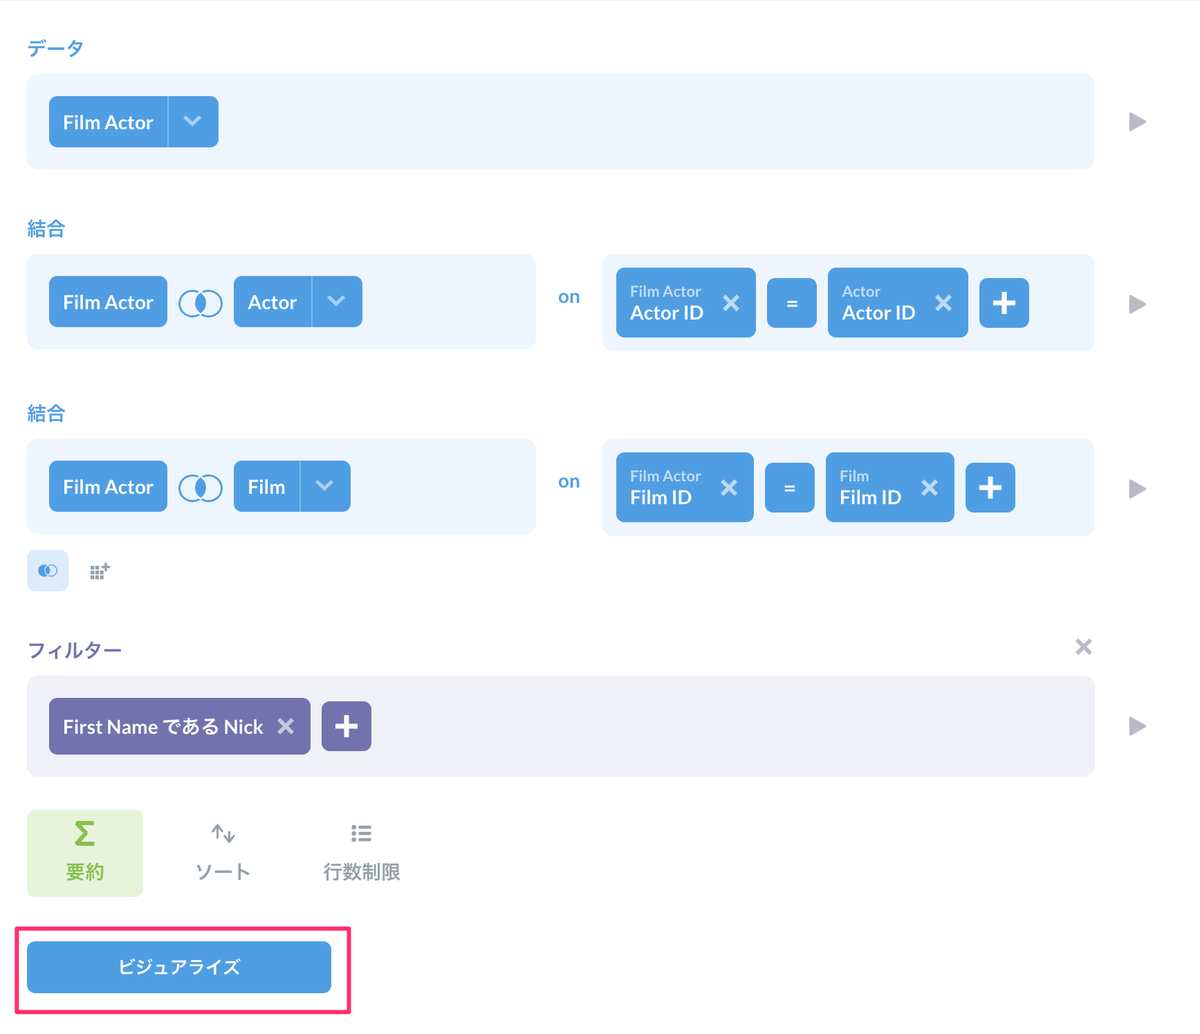The image size is (1200, 1034).
Task: Click the join type icon between Film Actor and Film
Action: 200,487
